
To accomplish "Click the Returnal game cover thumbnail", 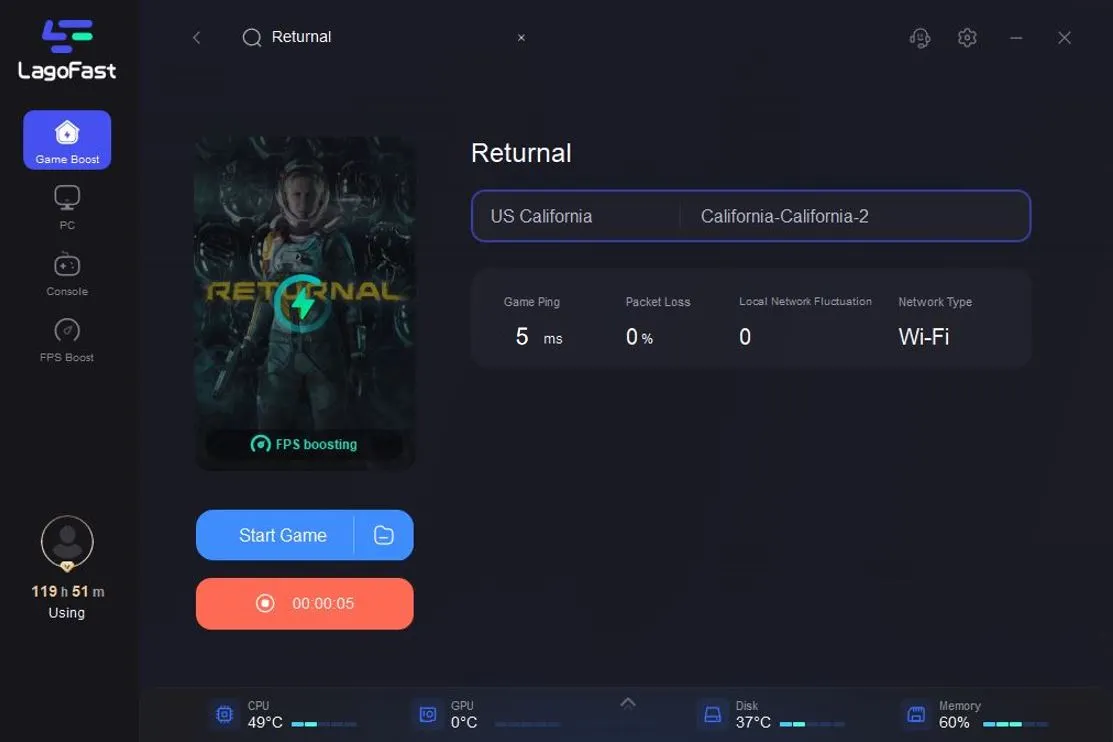I will pyautogui.click(x=305, y=303).
